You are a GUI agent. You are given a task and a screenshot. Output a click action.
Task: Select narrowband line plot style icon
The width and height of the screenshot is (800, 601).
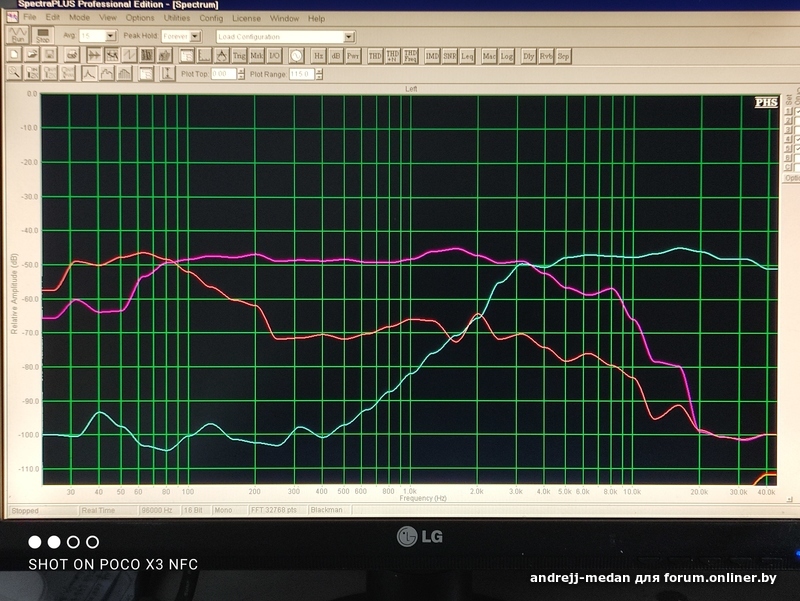tap(89, 74)
